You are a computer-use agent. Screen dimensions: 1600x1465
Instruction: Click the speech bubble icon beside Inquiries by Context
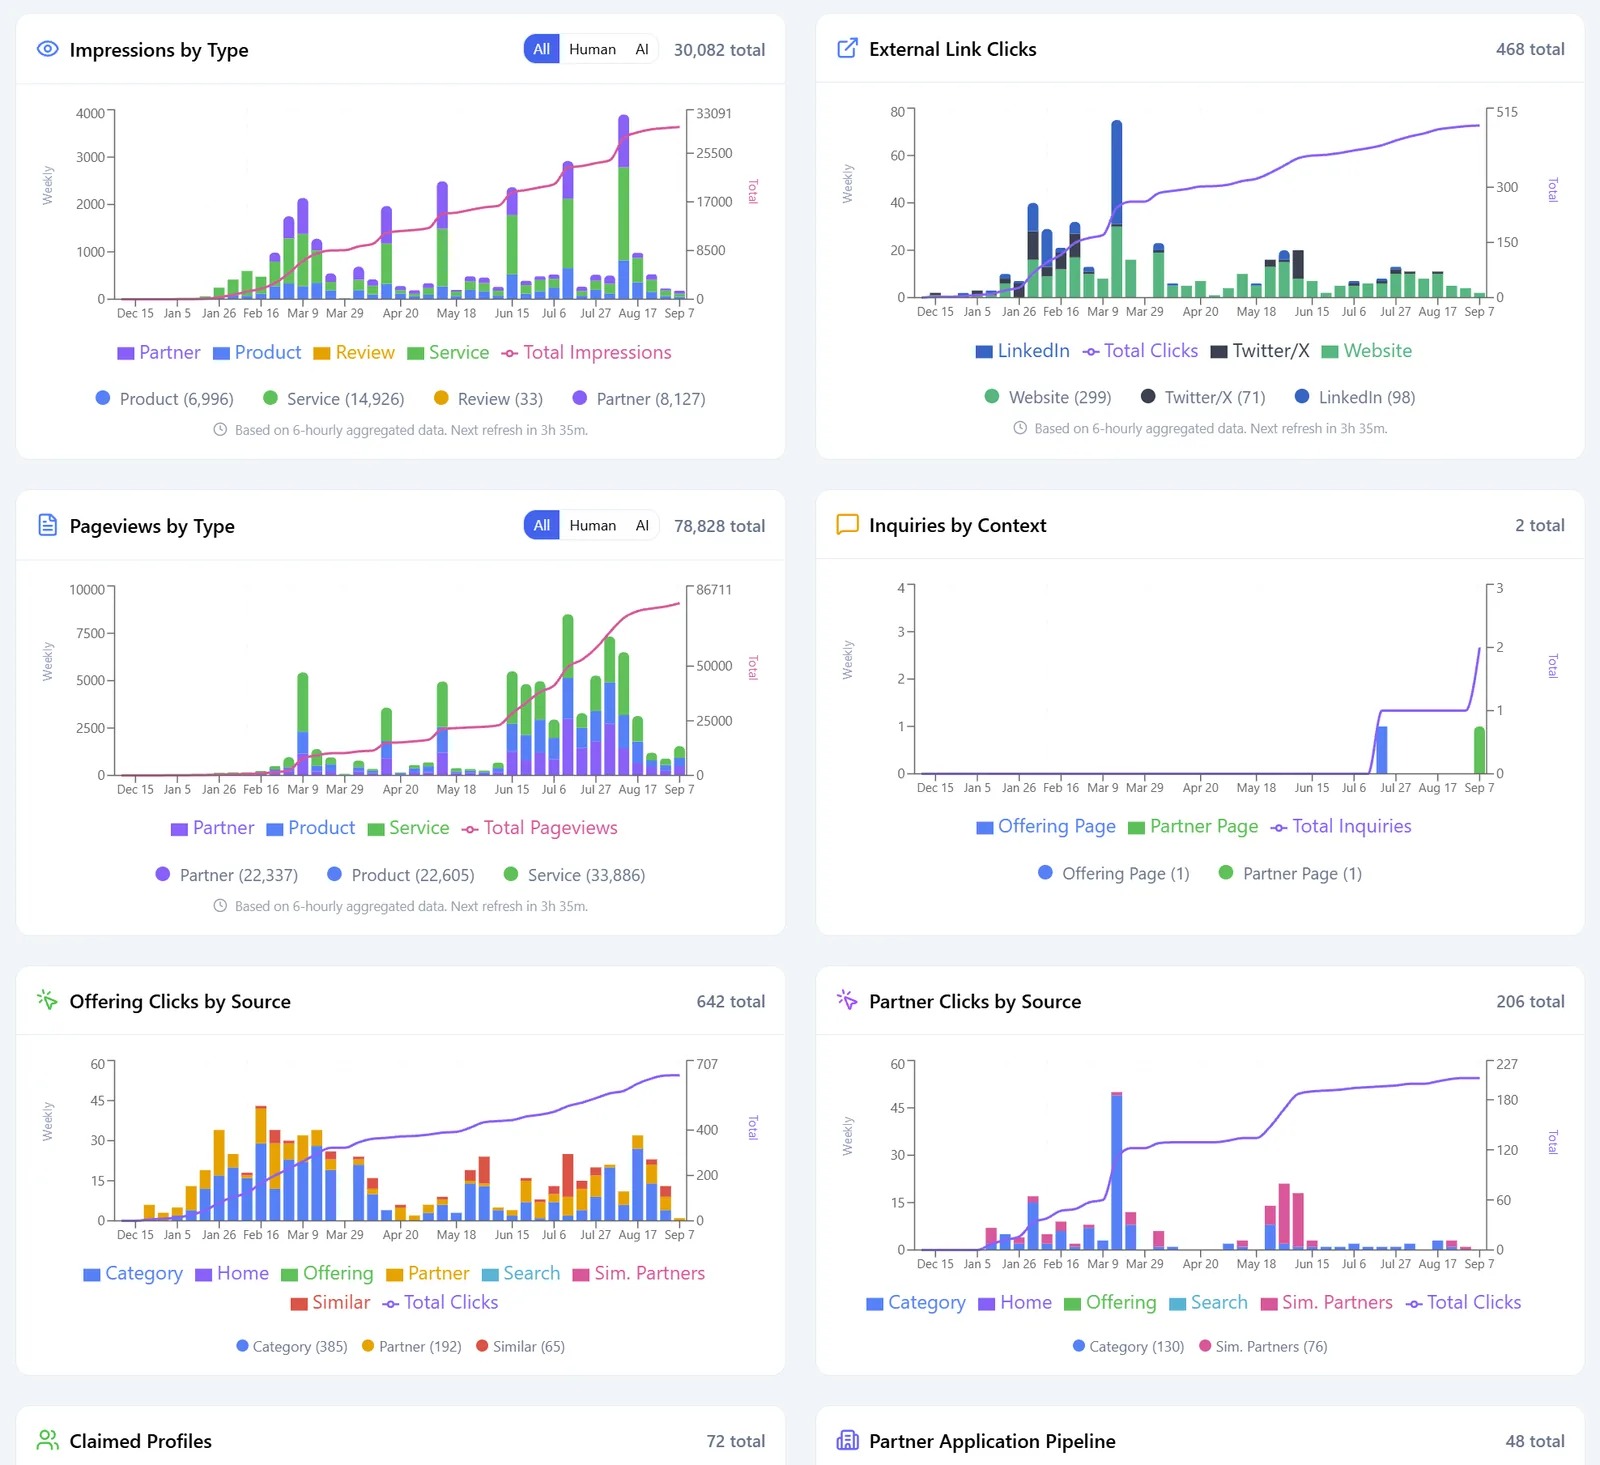[847, 524]
